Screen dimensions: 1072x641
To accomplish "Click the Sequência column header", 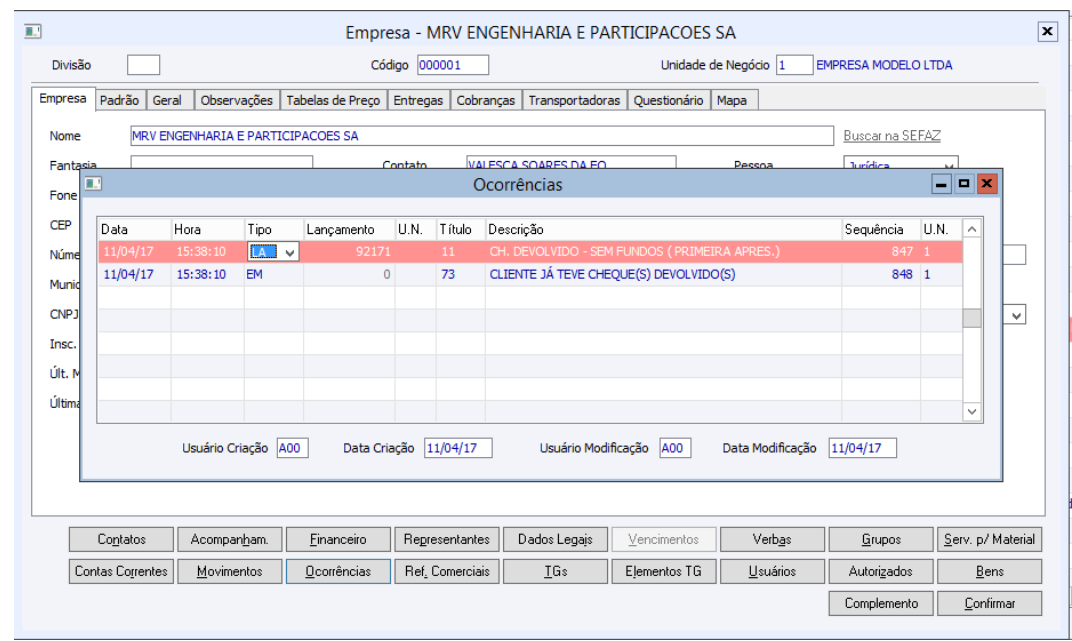I will (881, 230).
